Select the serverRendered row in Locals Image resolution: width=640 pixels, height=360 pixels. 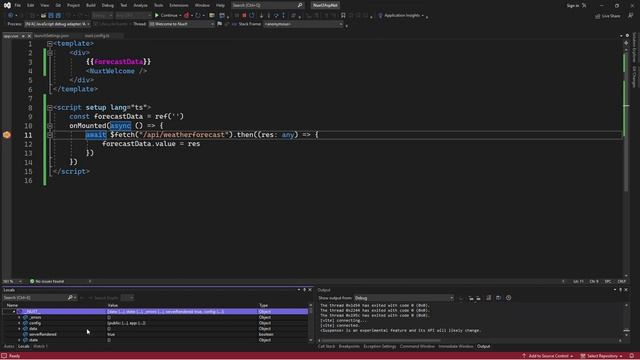pyautogui.click(x=155, y=334)
